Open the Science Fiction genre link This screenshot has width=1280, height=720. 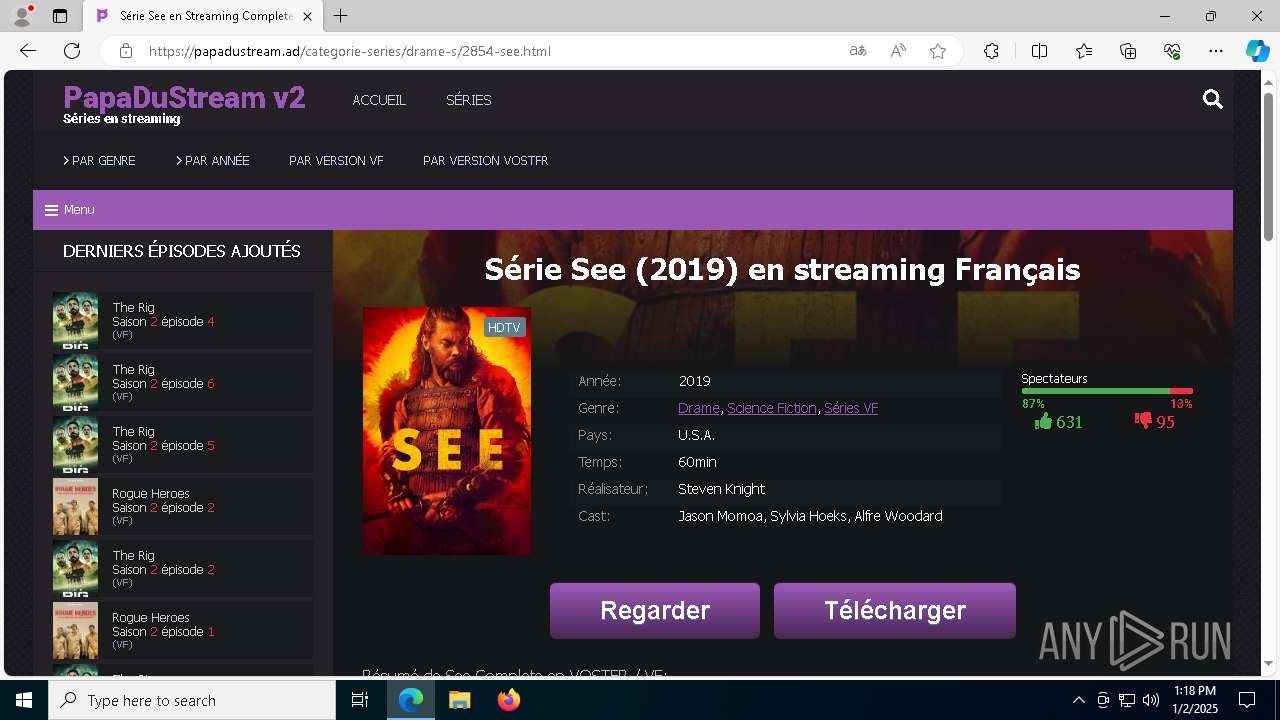click(x=771, y=408)
